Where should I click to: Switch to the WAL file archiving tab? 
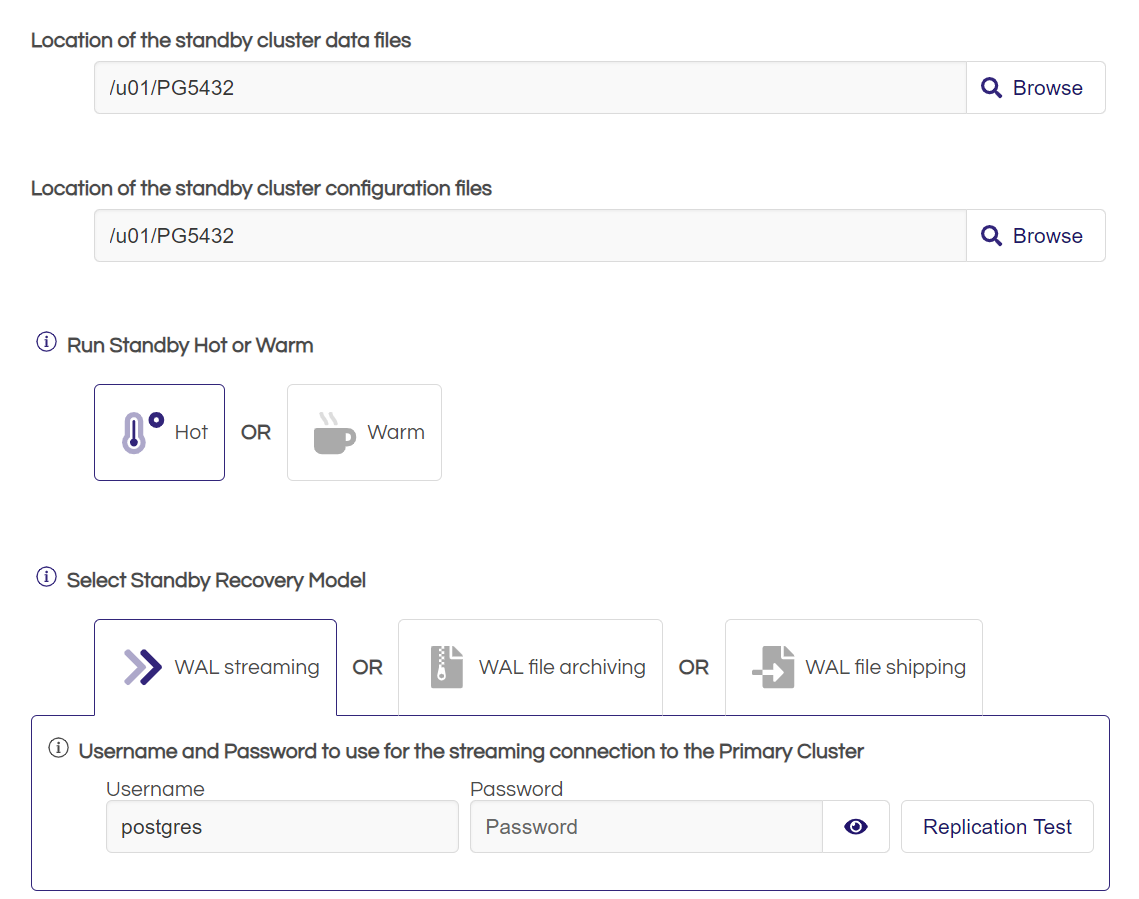point(530,666)
